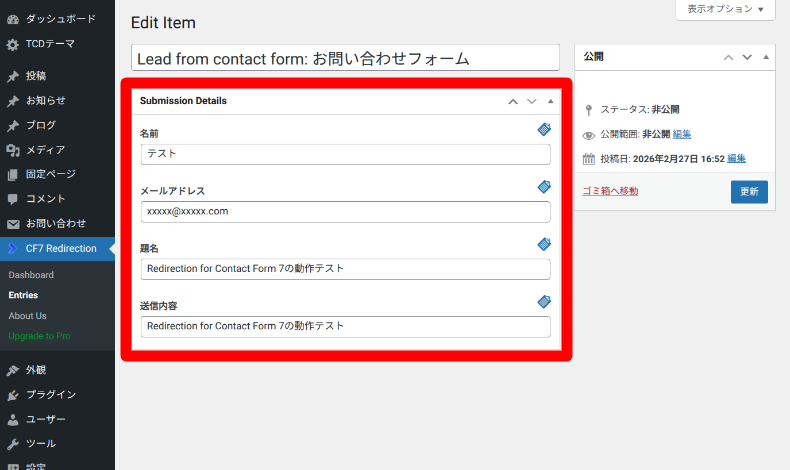Image resolution: width=790 pixels, height=470 pixels.
Task: Click the calendar icon beside 投稿日
Action: pyautogui.click(x=588, y=159)
